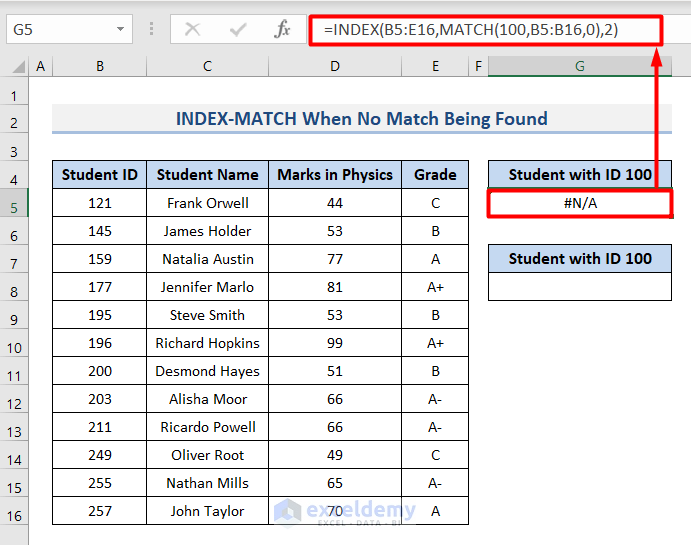Click the Name Box showing G5

[x=60, y=30]
